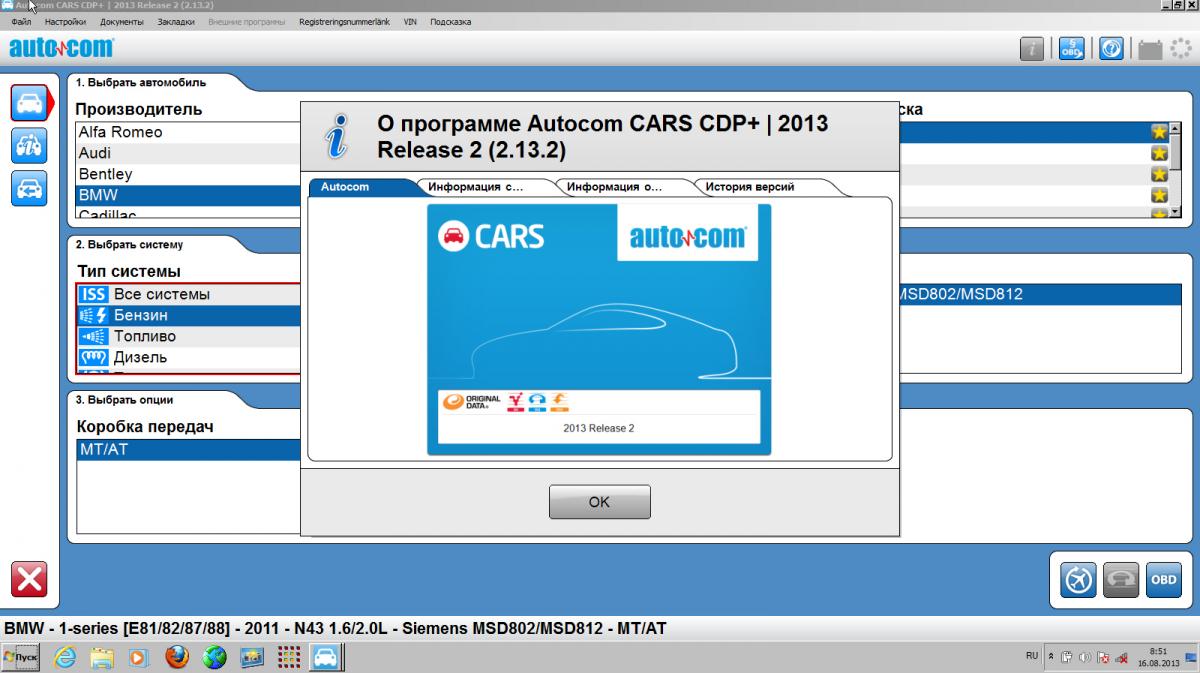
Task: Select 'Бензин' system type
Action: click(189, 315)
